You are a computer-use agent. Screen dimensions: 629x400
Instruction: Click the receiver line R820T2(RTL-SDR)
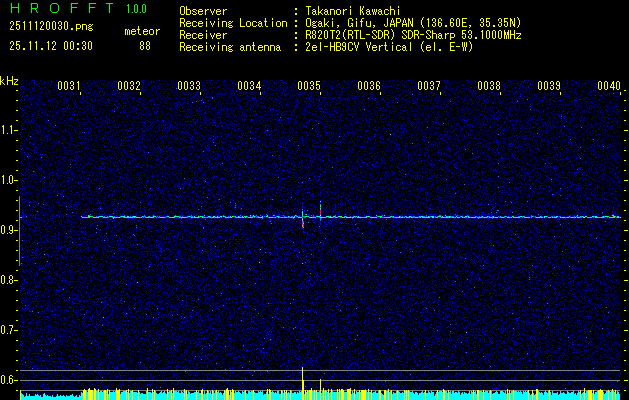pyautogui.click(x=351, y=35)
